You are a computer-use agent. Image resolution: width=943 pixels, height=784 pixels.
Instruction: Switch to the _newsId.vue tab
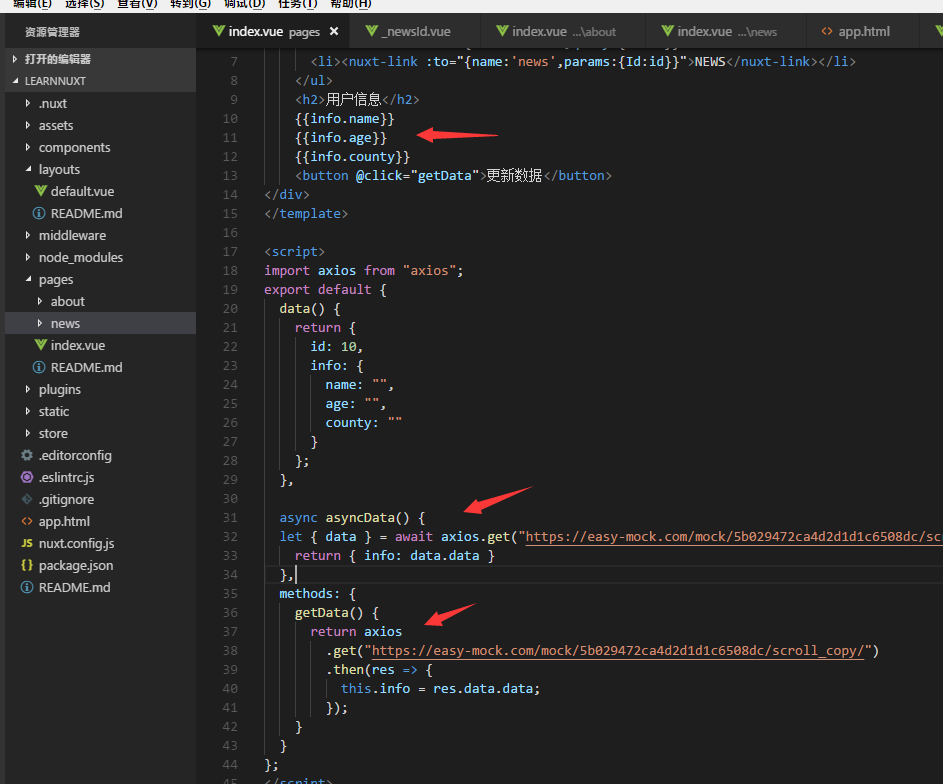pyautogui.click(x=416, y=31)
